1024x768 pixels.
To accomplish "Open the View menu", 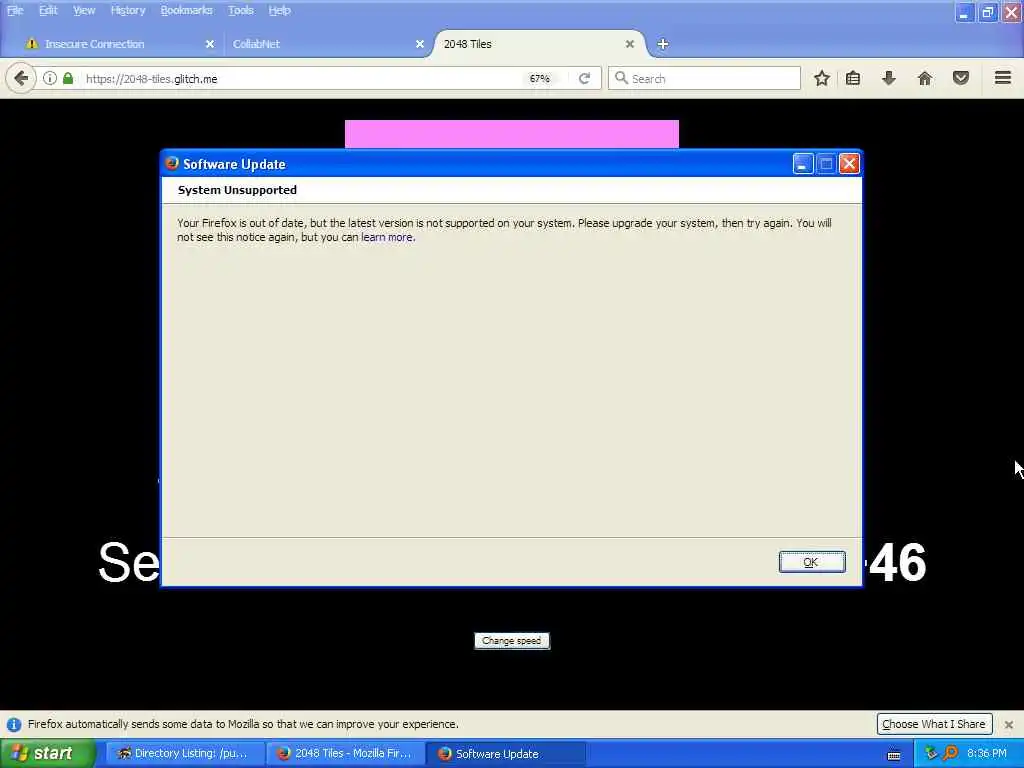I will tap(84, 10).
